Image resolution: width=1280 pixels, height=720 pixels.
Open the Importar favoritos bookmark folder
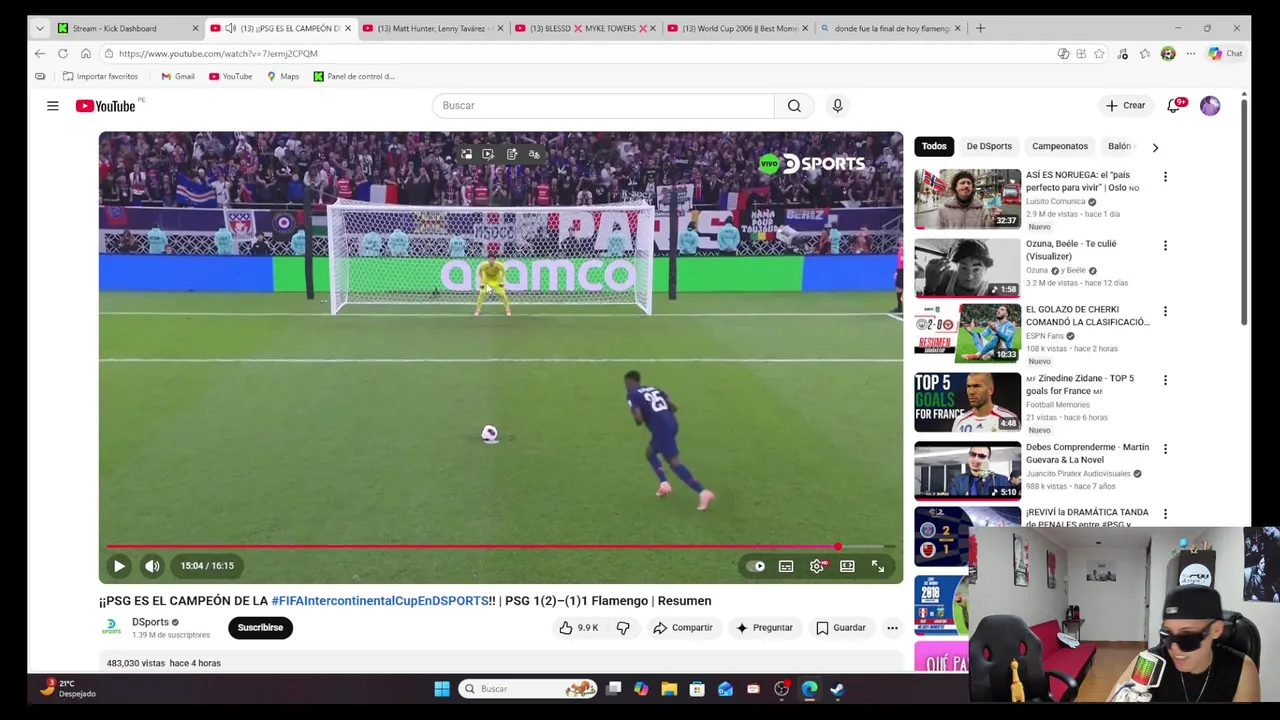click(100, 76)
